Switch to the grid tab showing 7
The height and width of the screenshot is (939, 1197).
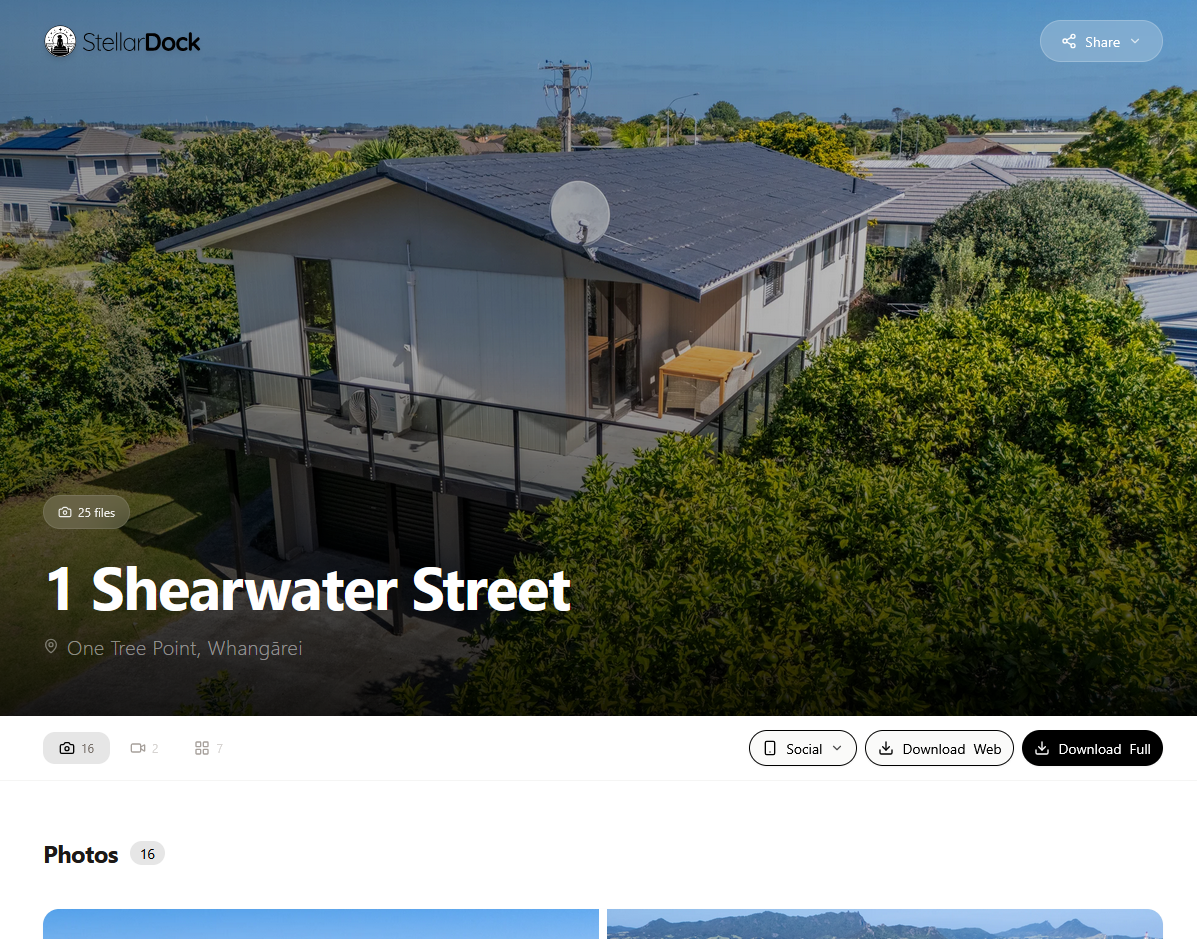point(208,748)
